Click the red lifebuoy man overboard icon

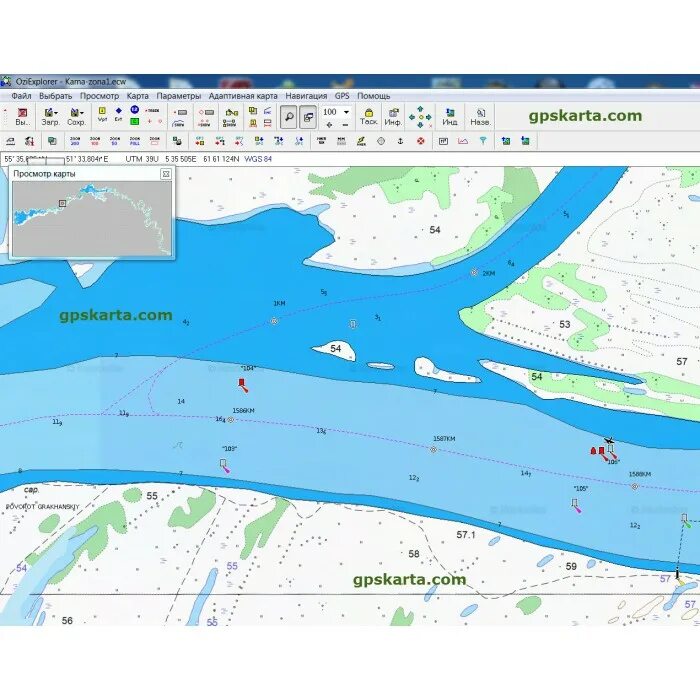[x=421, y=141]
